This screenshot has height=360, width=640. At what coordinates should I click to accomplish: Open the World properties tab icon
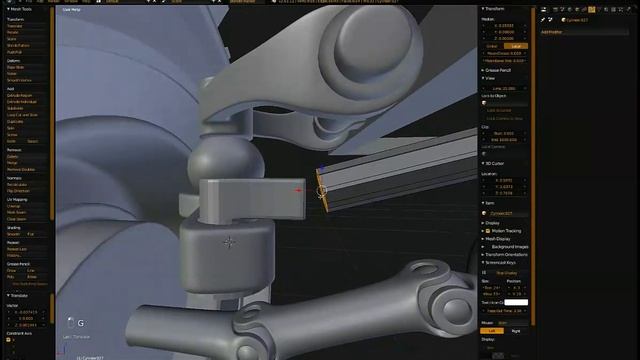pyautogui.click(x=569, y=9)
